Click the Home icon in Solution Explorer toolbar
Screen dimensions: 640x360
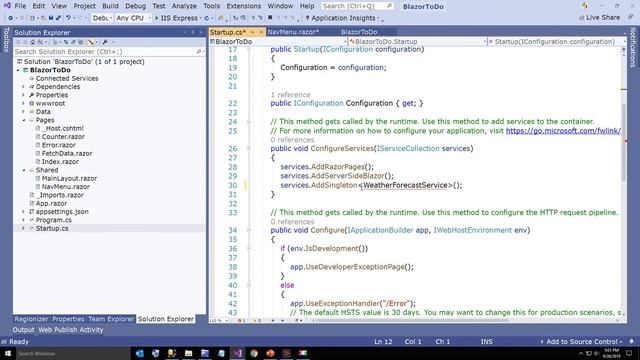pos(33,42)
